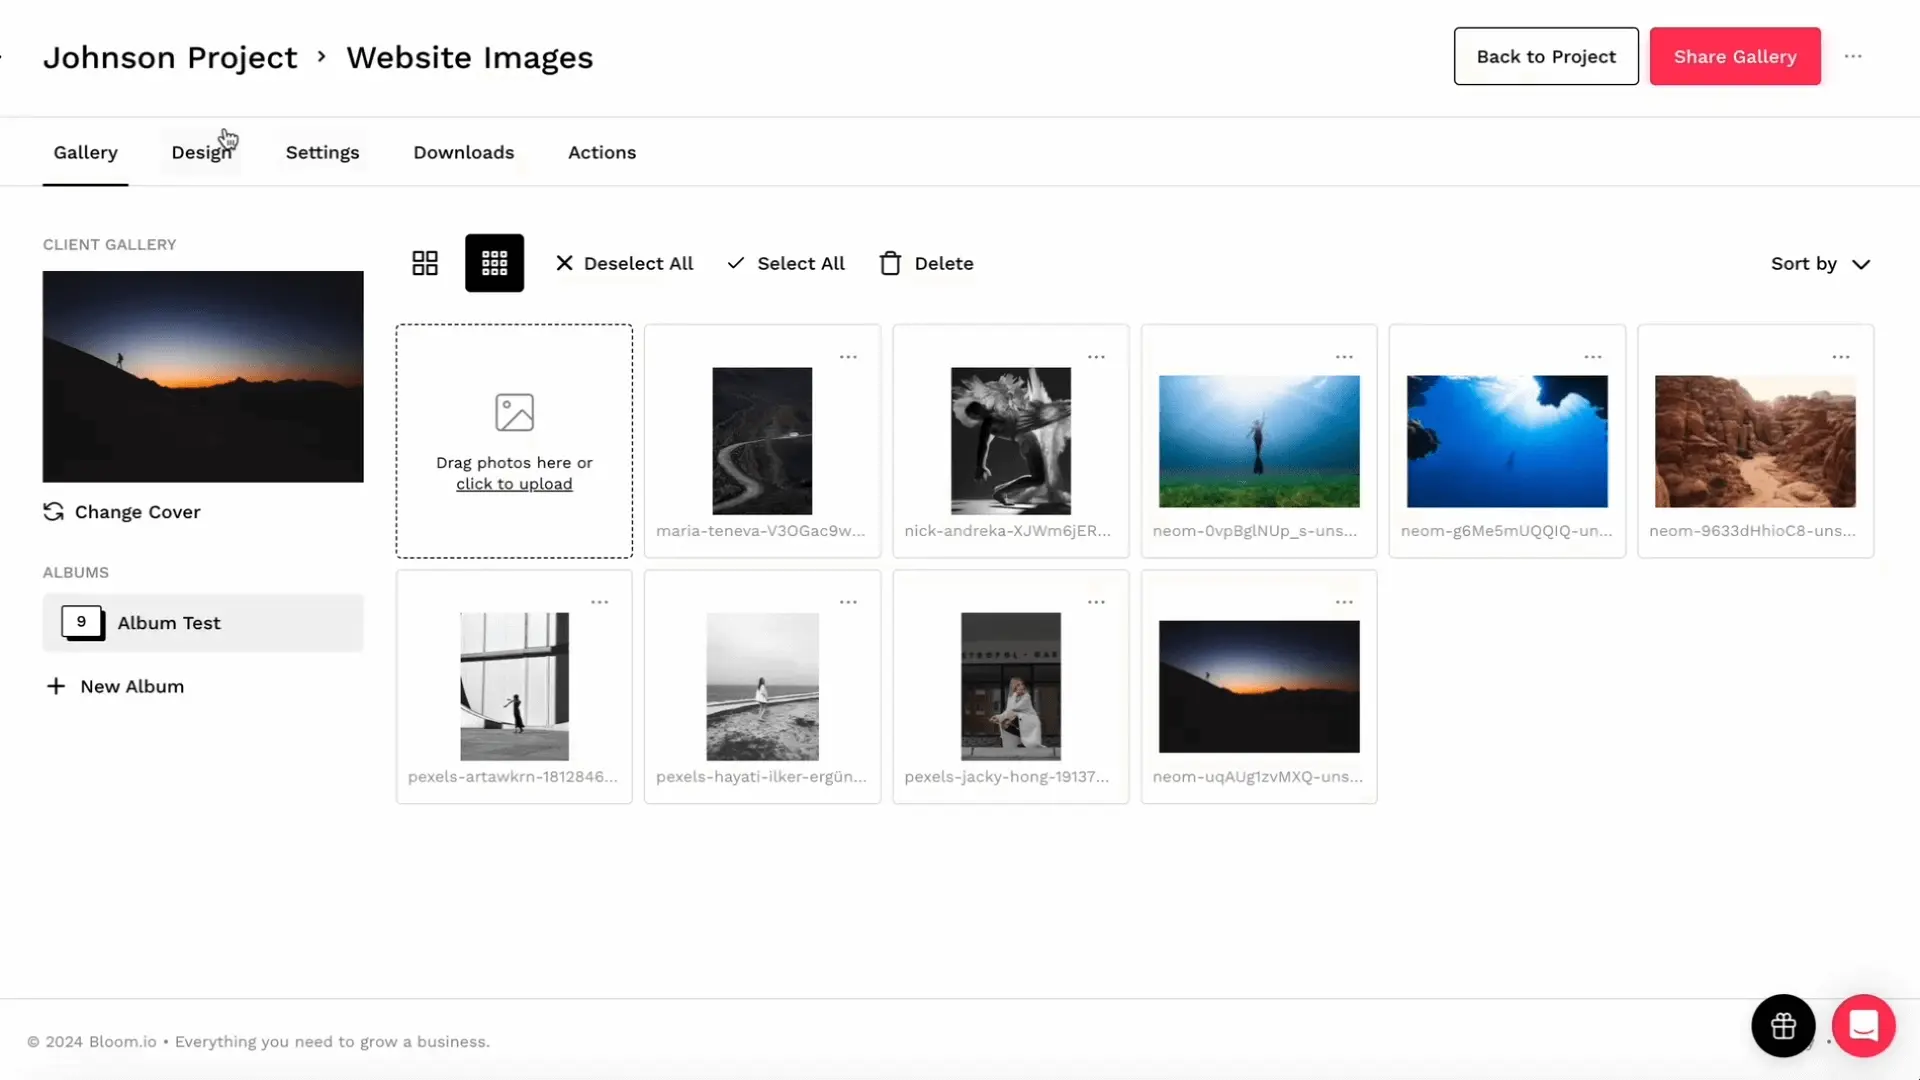The image size is (1920, 1080).
Task: Open the chat support bubble
Action: pos(1863,1026)
